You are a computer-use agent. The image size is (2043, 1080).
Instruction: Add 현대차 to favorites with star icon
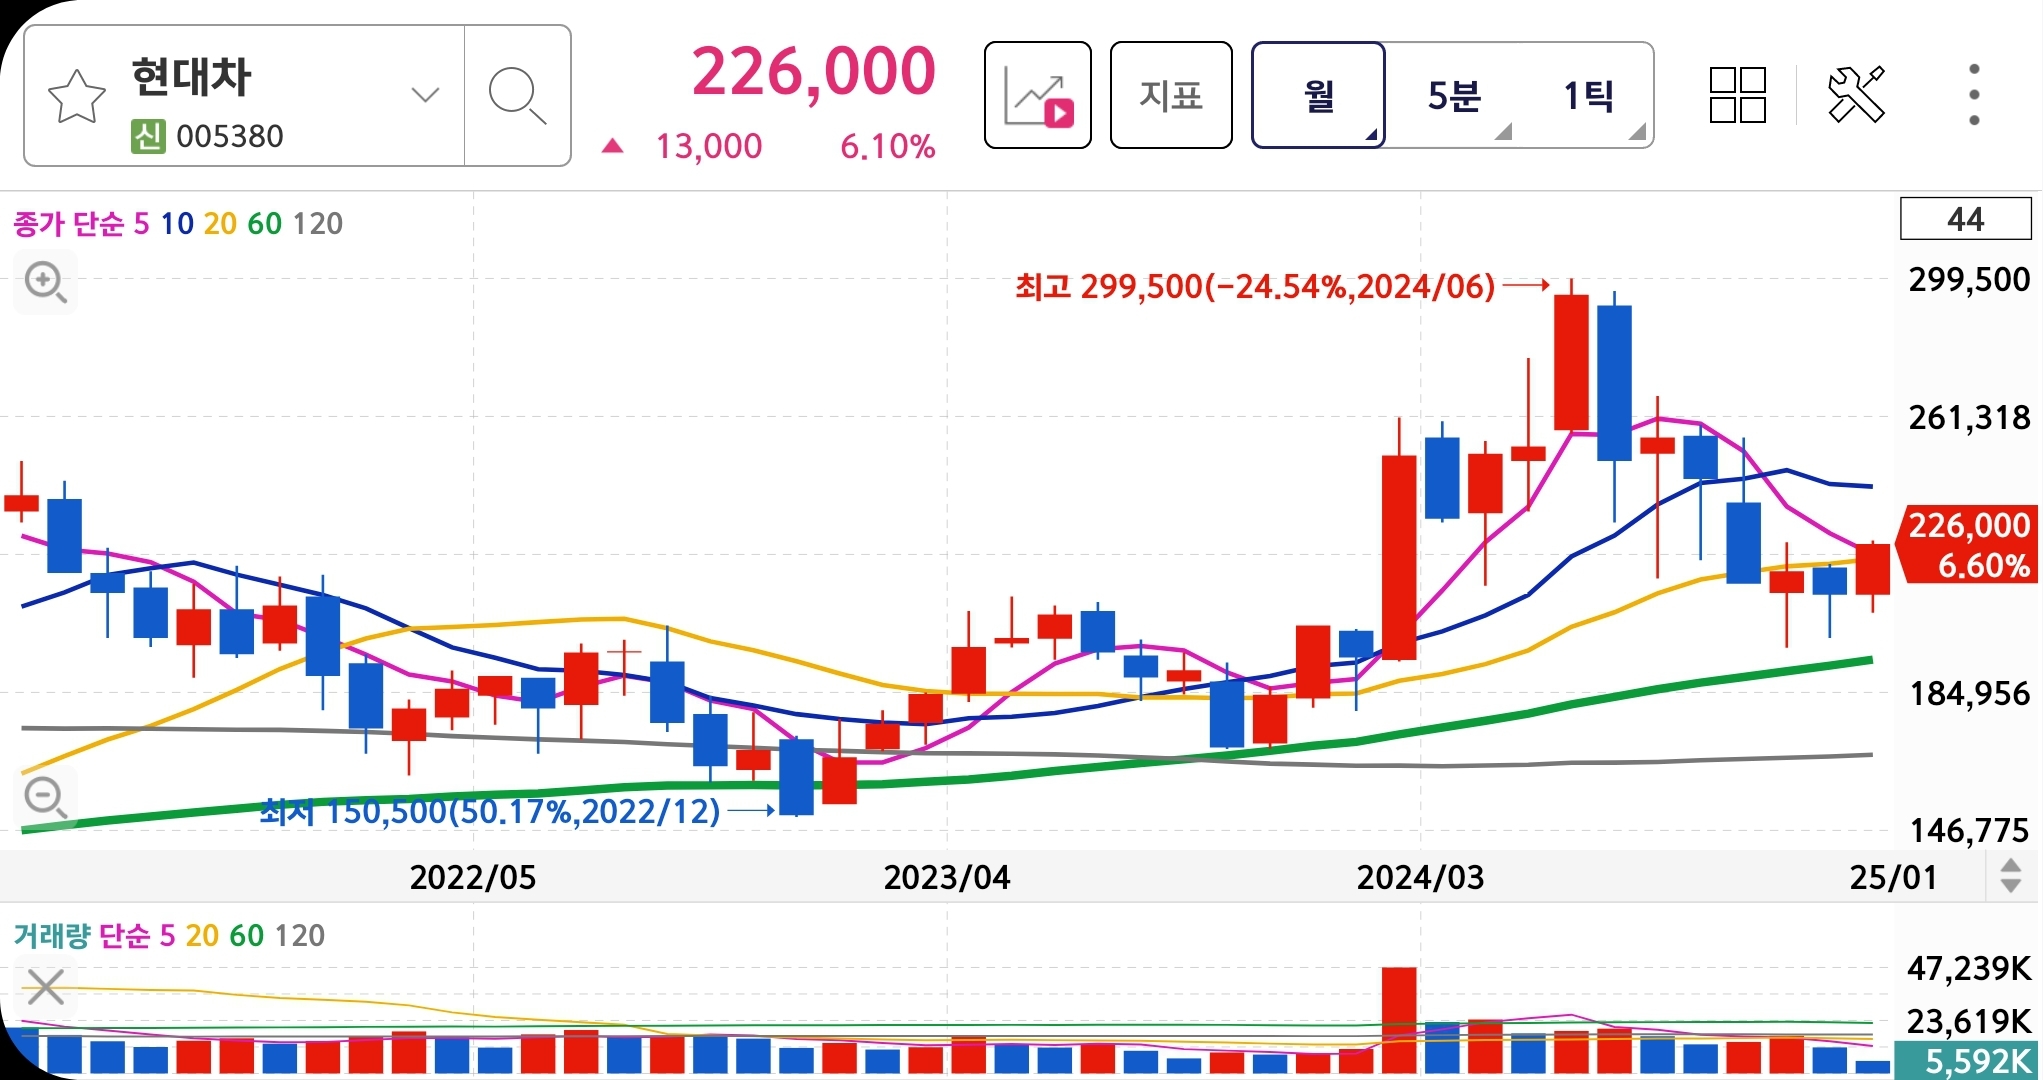[x=77, y=97]
